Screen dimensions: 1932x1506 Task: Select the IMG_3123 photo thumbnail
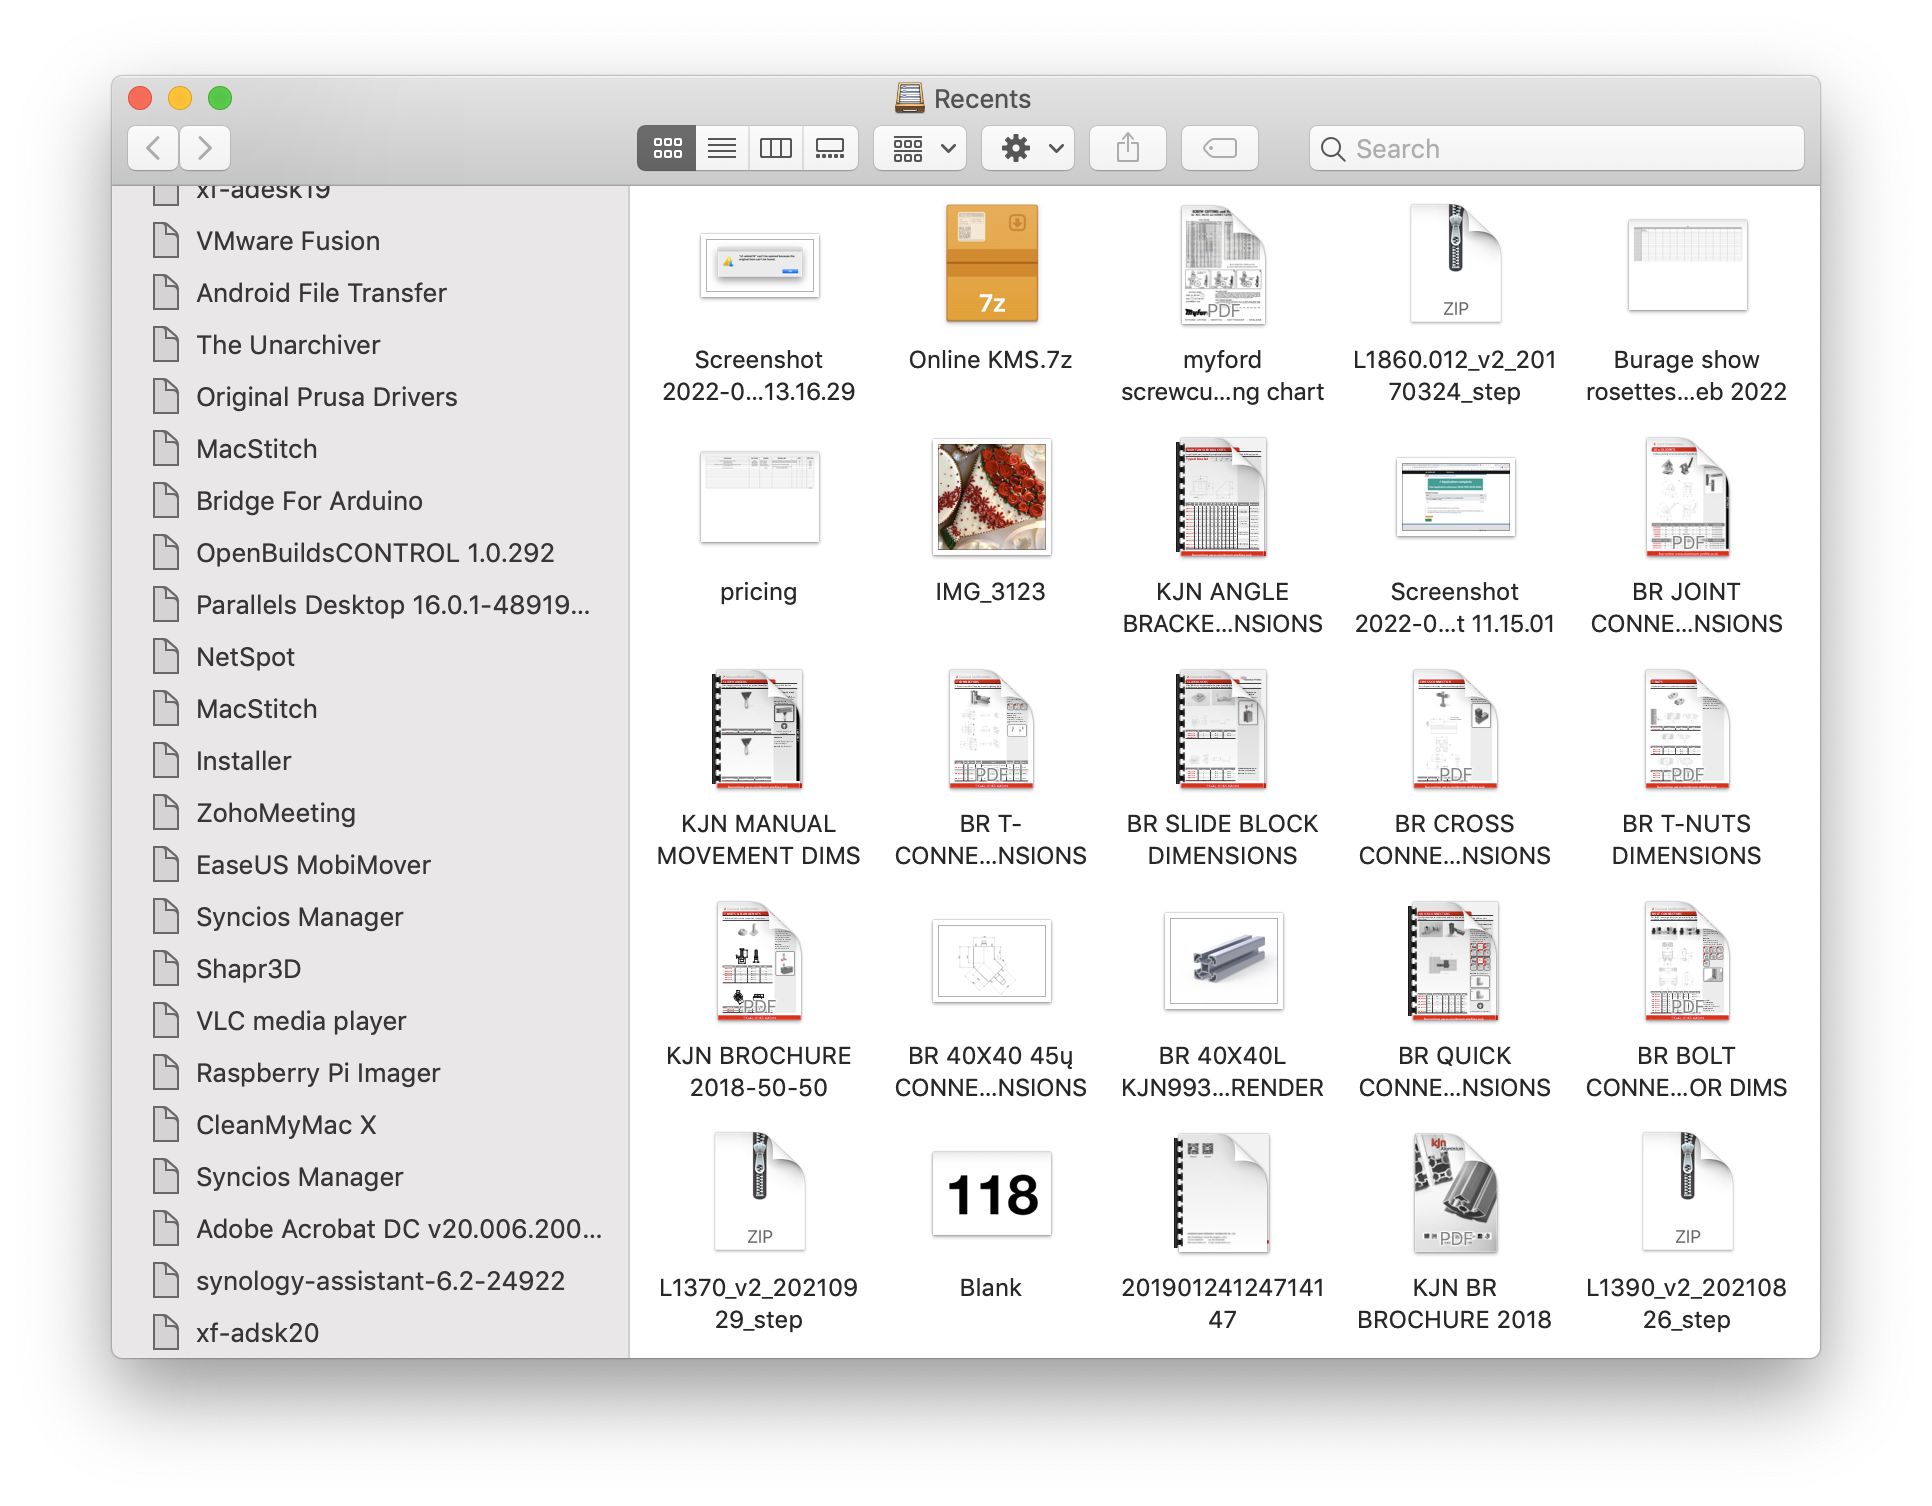pyautogui.click(x=991, y=497)
